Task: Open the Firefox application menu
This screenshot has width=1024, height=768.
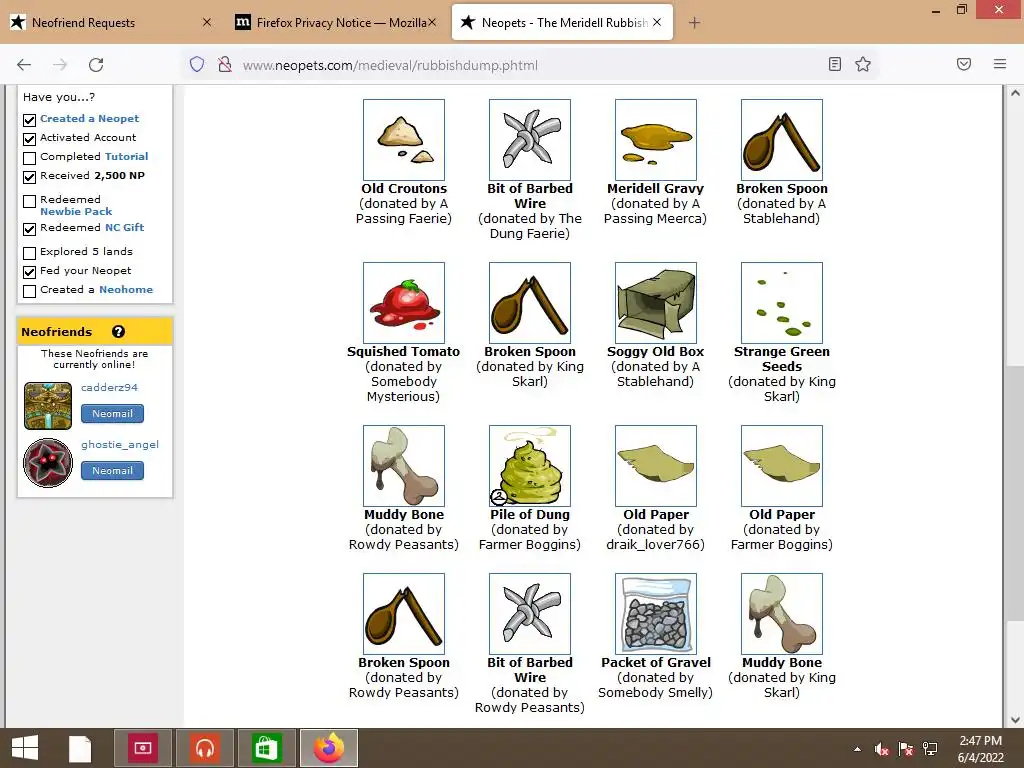Action: [x=1000, y=64]
